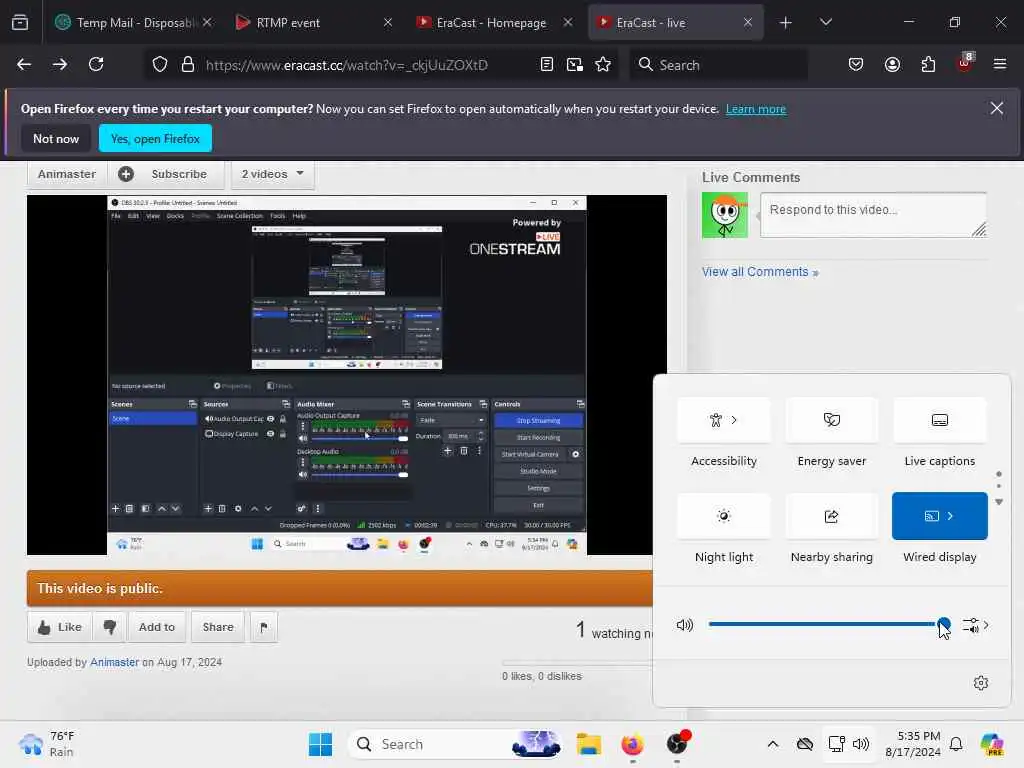Open the Accessibility quick settings tile

724,420
